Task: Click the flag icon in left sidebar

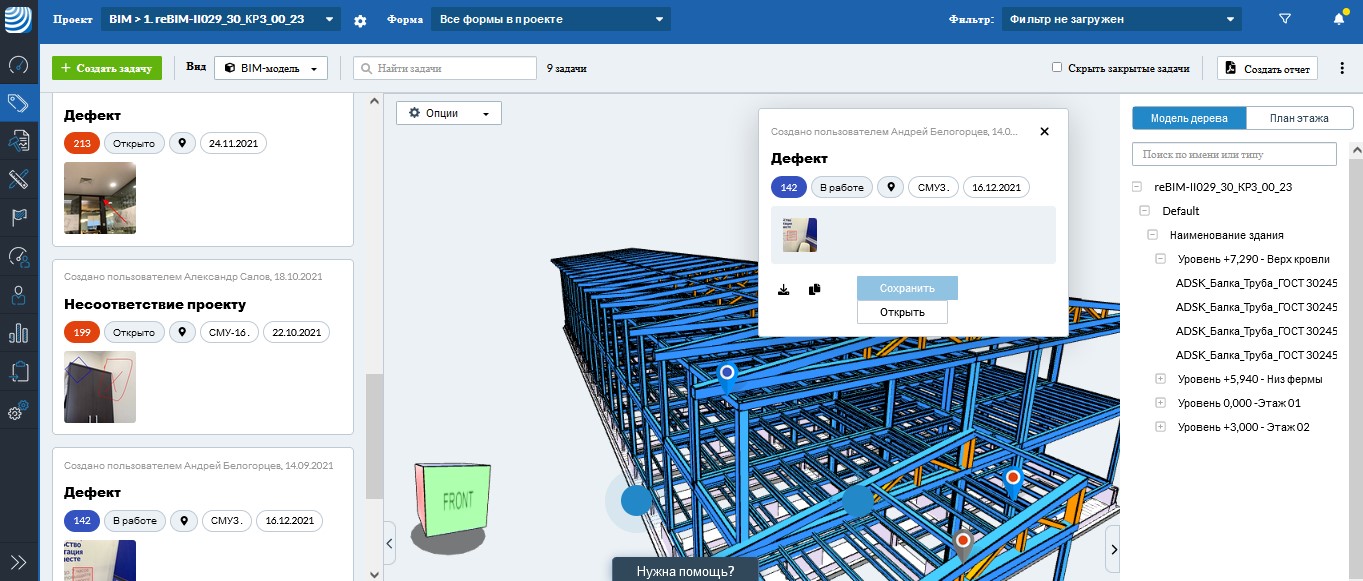Action: 18,217
